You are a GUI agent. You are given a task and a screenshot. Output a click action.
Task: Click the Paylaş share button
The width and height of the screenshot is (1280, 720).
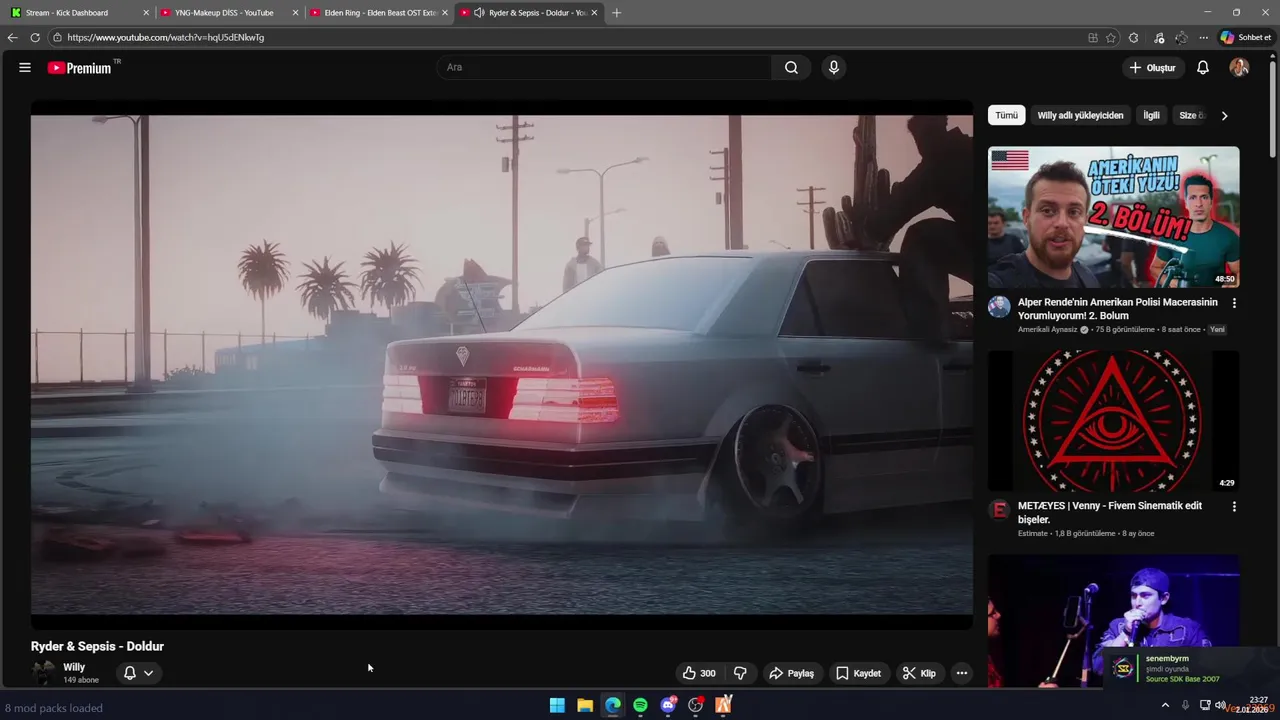(791, 673)
